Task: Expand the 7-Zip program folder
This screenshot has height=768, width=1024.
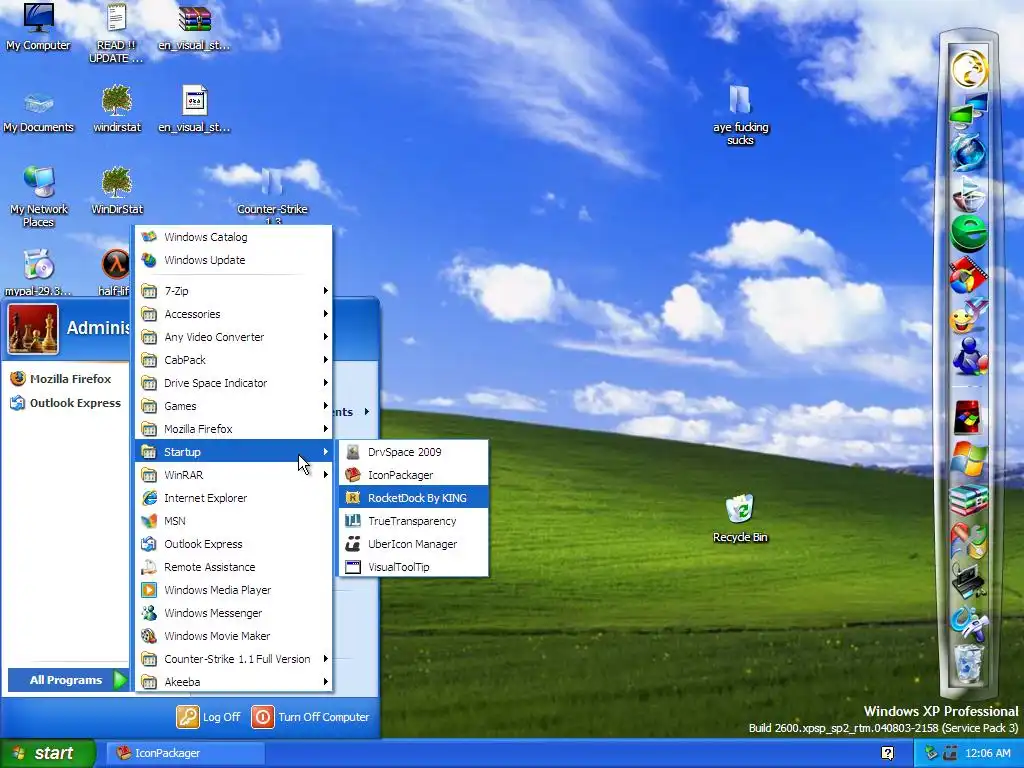Action: (x=234, y=291)
